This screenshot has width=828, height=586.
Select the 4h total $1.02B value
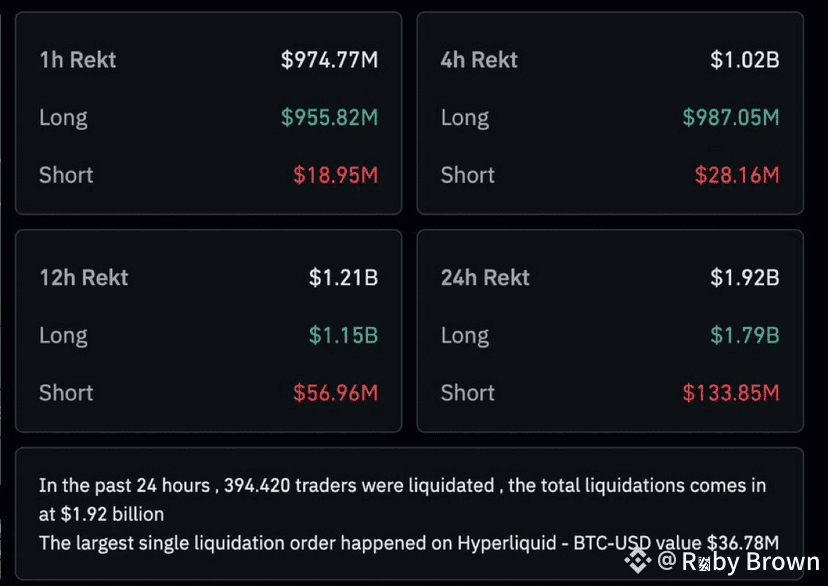pyautogui.click(x=745, y=60)
